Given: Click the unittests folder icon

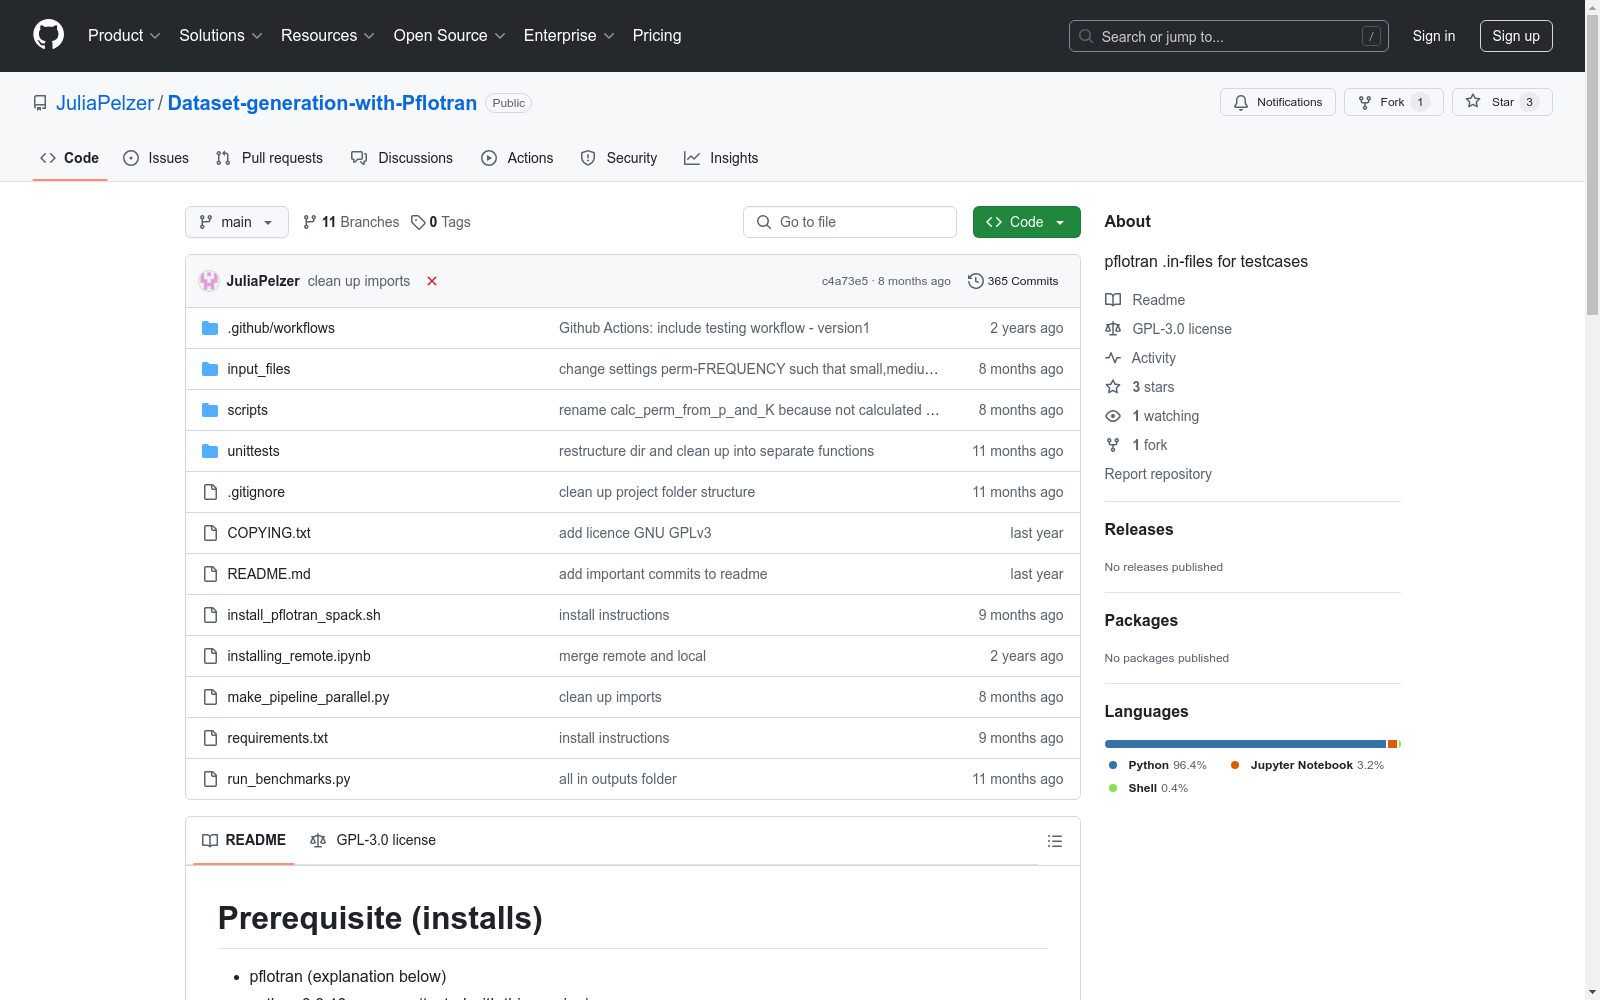Looking at the screenshot, I should [x=210, y=451].
